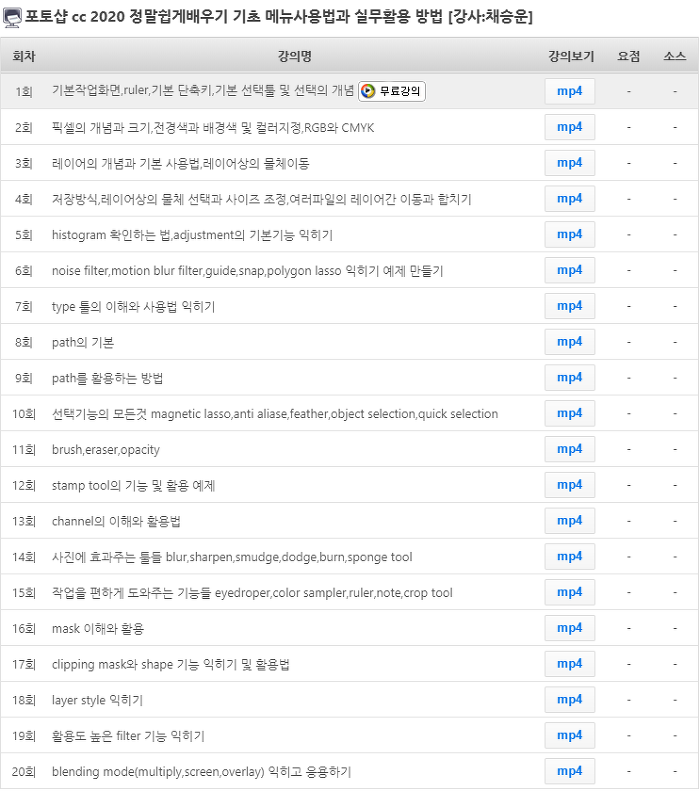This screenshot has height=791, width=700.
Task: Click lecture title '픽셀의 개념과 크기,전경색과 배경색 및 컬러지정,RGB와 CMYK'
Action: [213, 128]
